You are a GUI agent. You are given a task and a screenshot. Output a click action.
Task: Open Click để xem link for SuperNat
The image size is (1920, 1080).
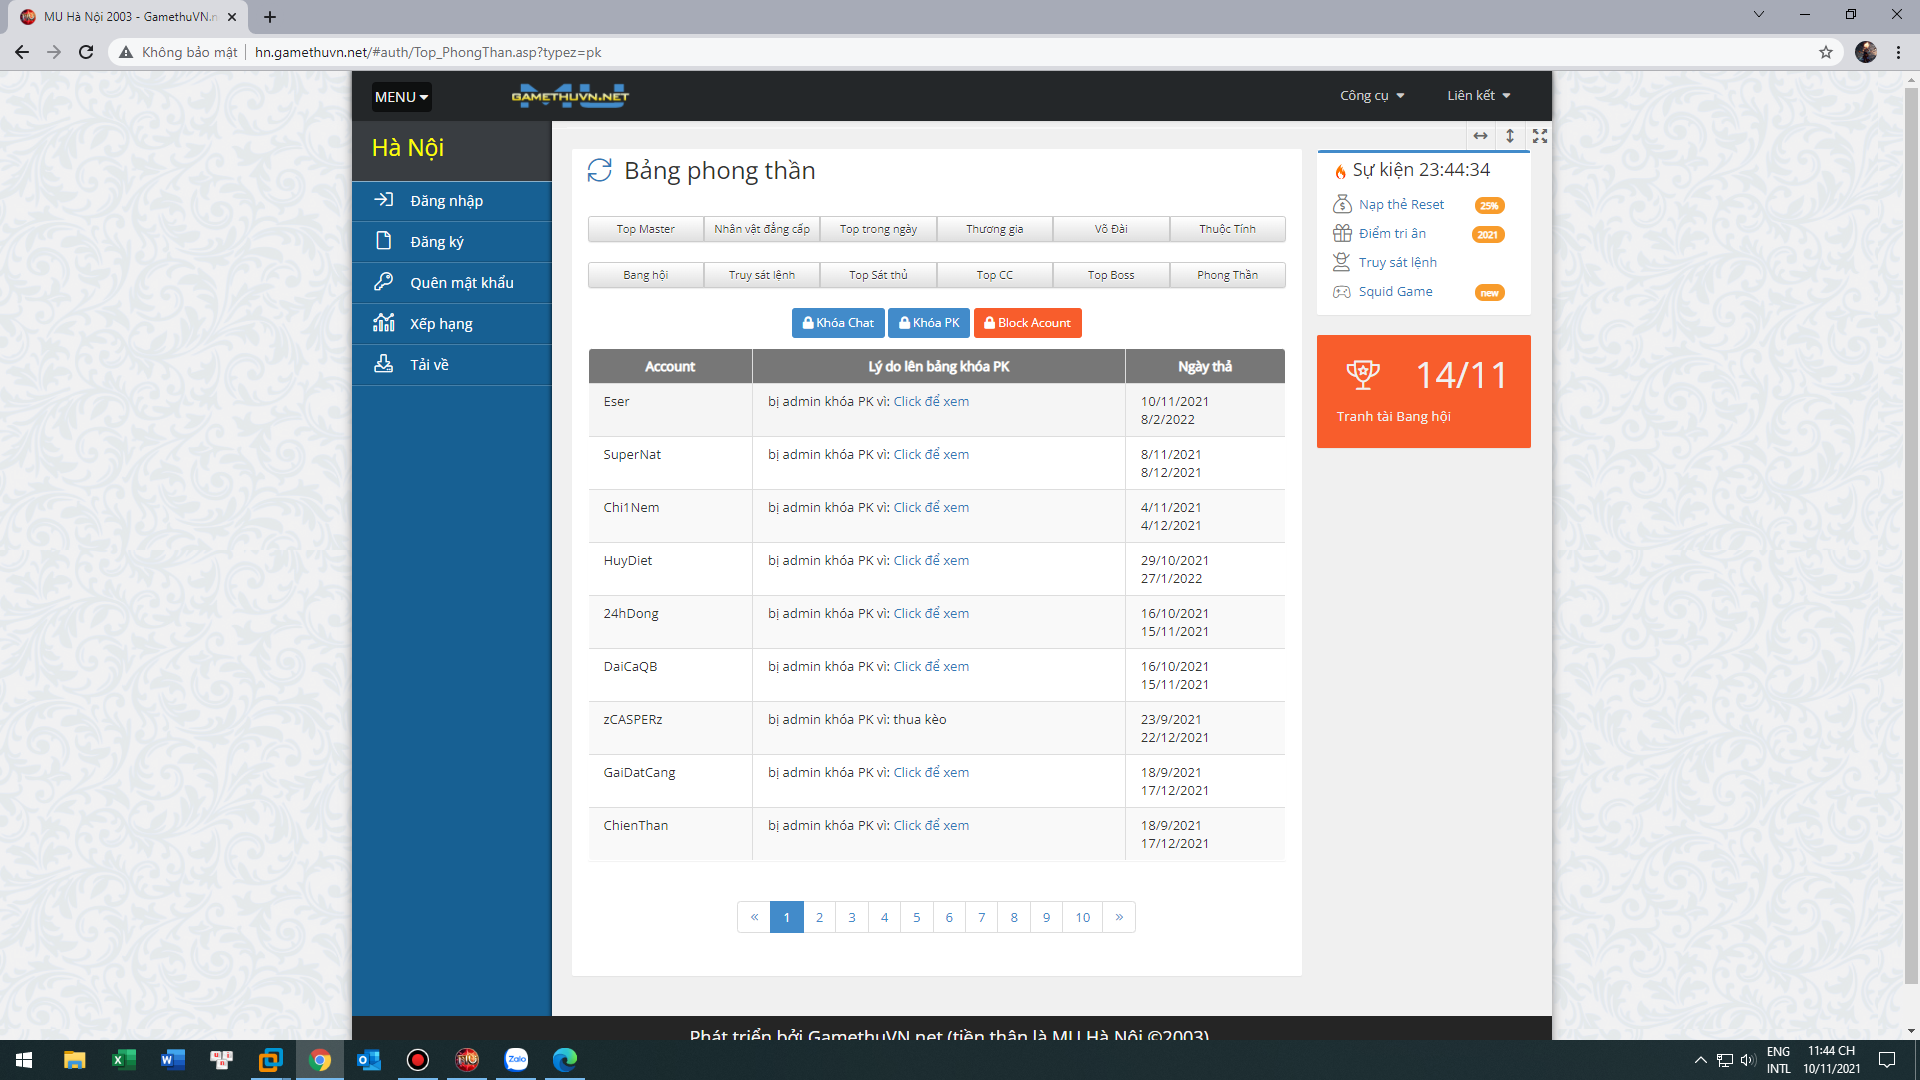click(930, 455)
